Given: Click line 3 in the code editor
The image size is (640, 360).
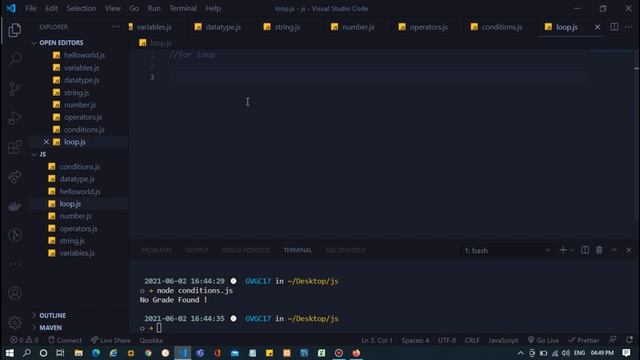Looking at the screenshot, I should (378, 77).
